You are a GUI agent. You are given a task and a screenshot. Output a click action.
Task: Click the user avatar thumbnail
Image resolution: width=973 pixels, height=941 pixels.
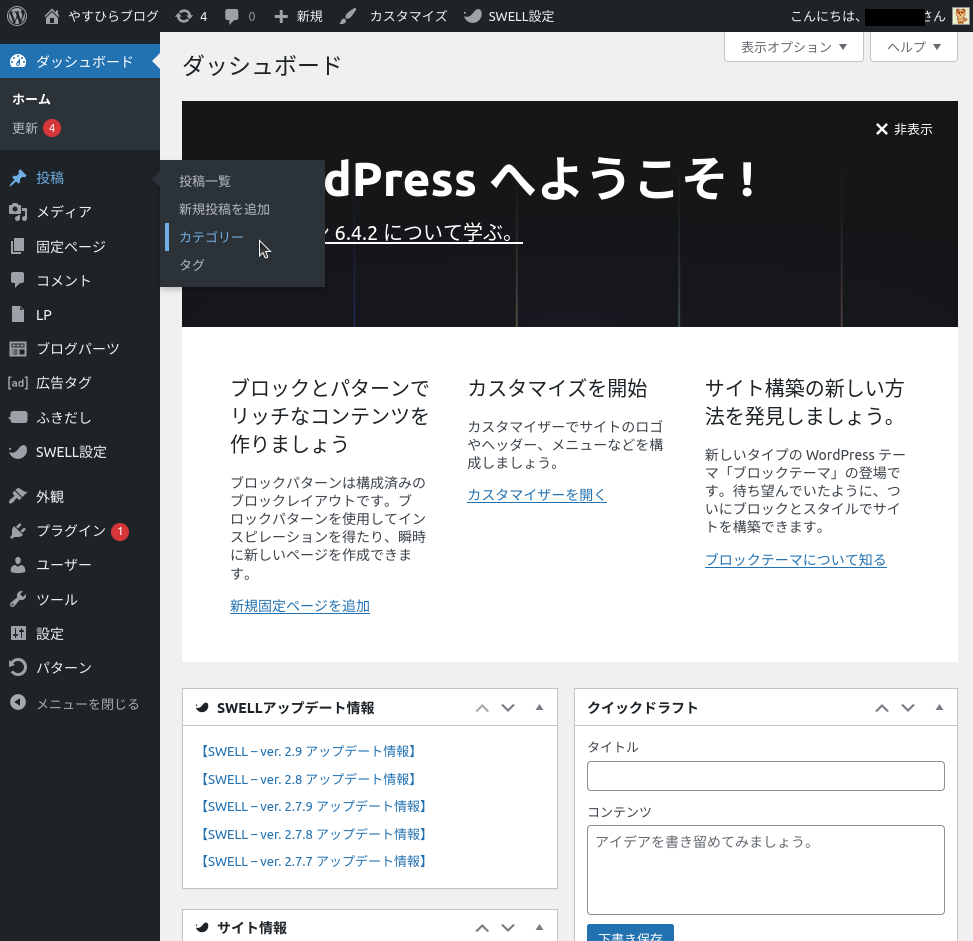coord(960,16)
